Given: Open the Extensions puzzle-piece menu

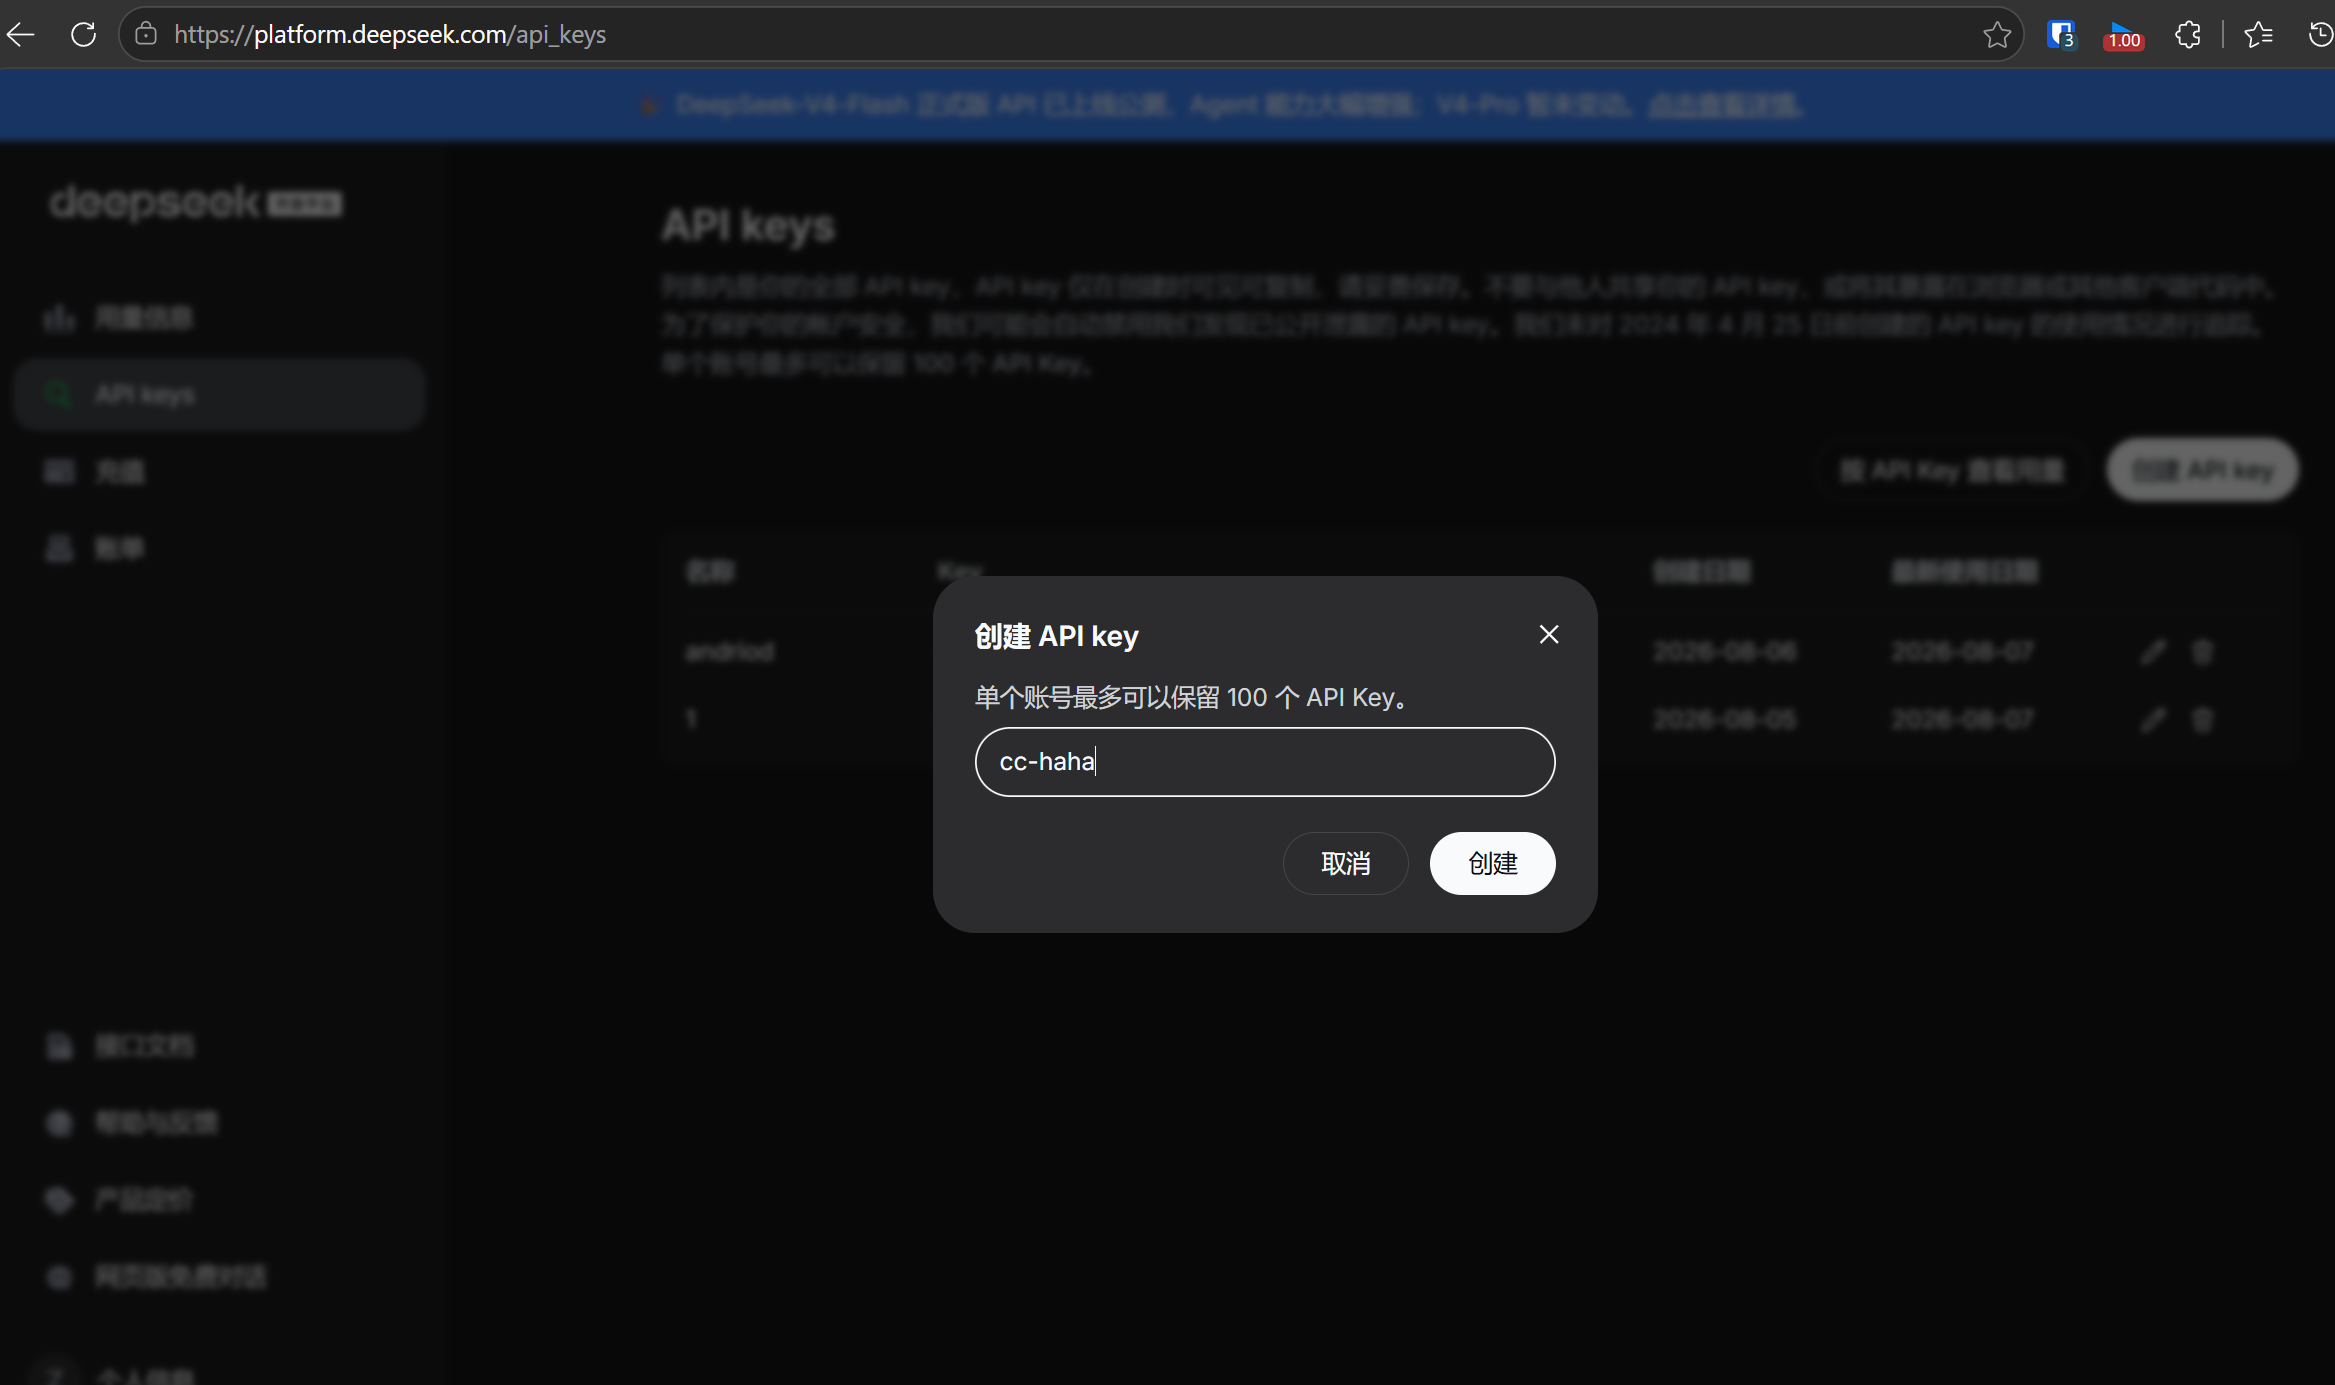Looking at the screenshot, I should pos(2188,35).
